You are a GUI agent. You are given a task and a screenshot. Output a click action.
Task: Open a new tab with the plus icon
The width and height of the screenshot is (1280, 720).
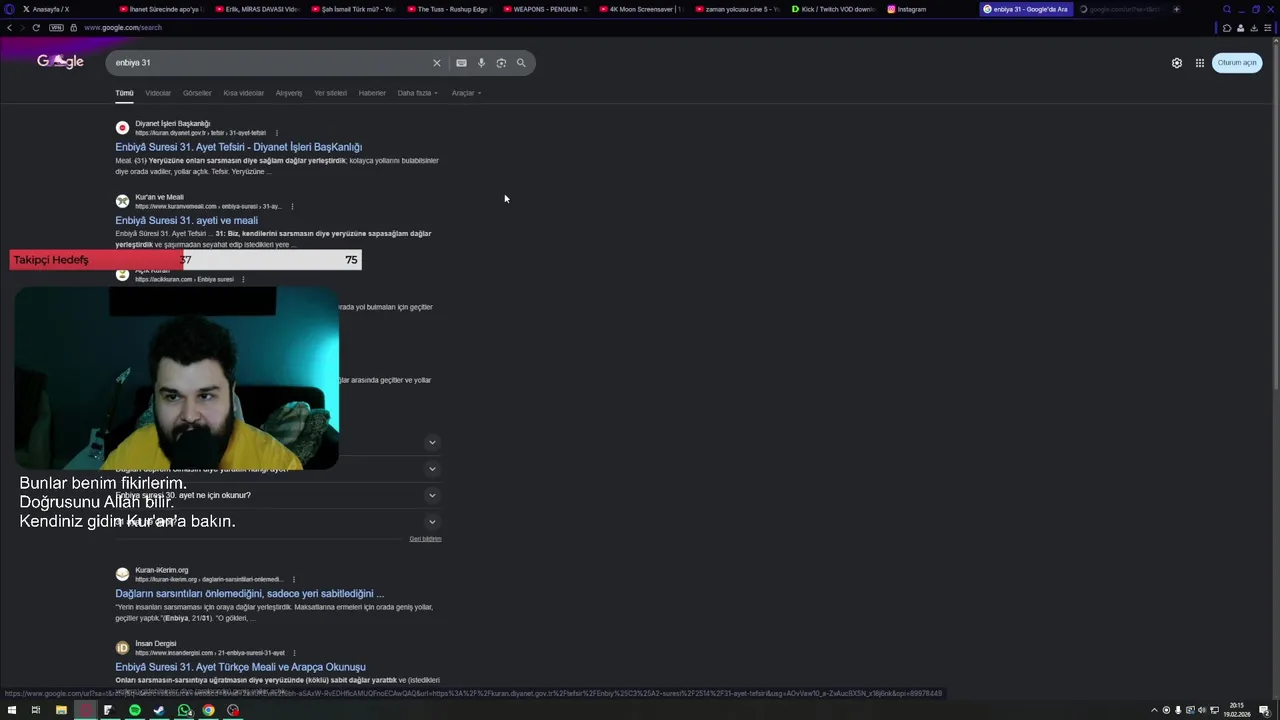(1176, 9)
